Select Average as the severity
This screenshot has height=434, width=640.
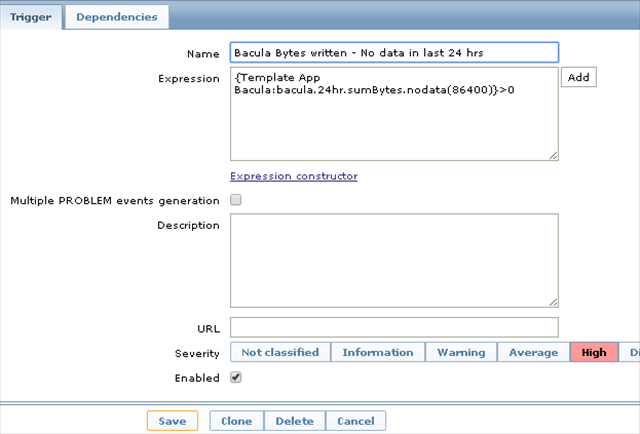pyautogui.click(x=533, y=352)
